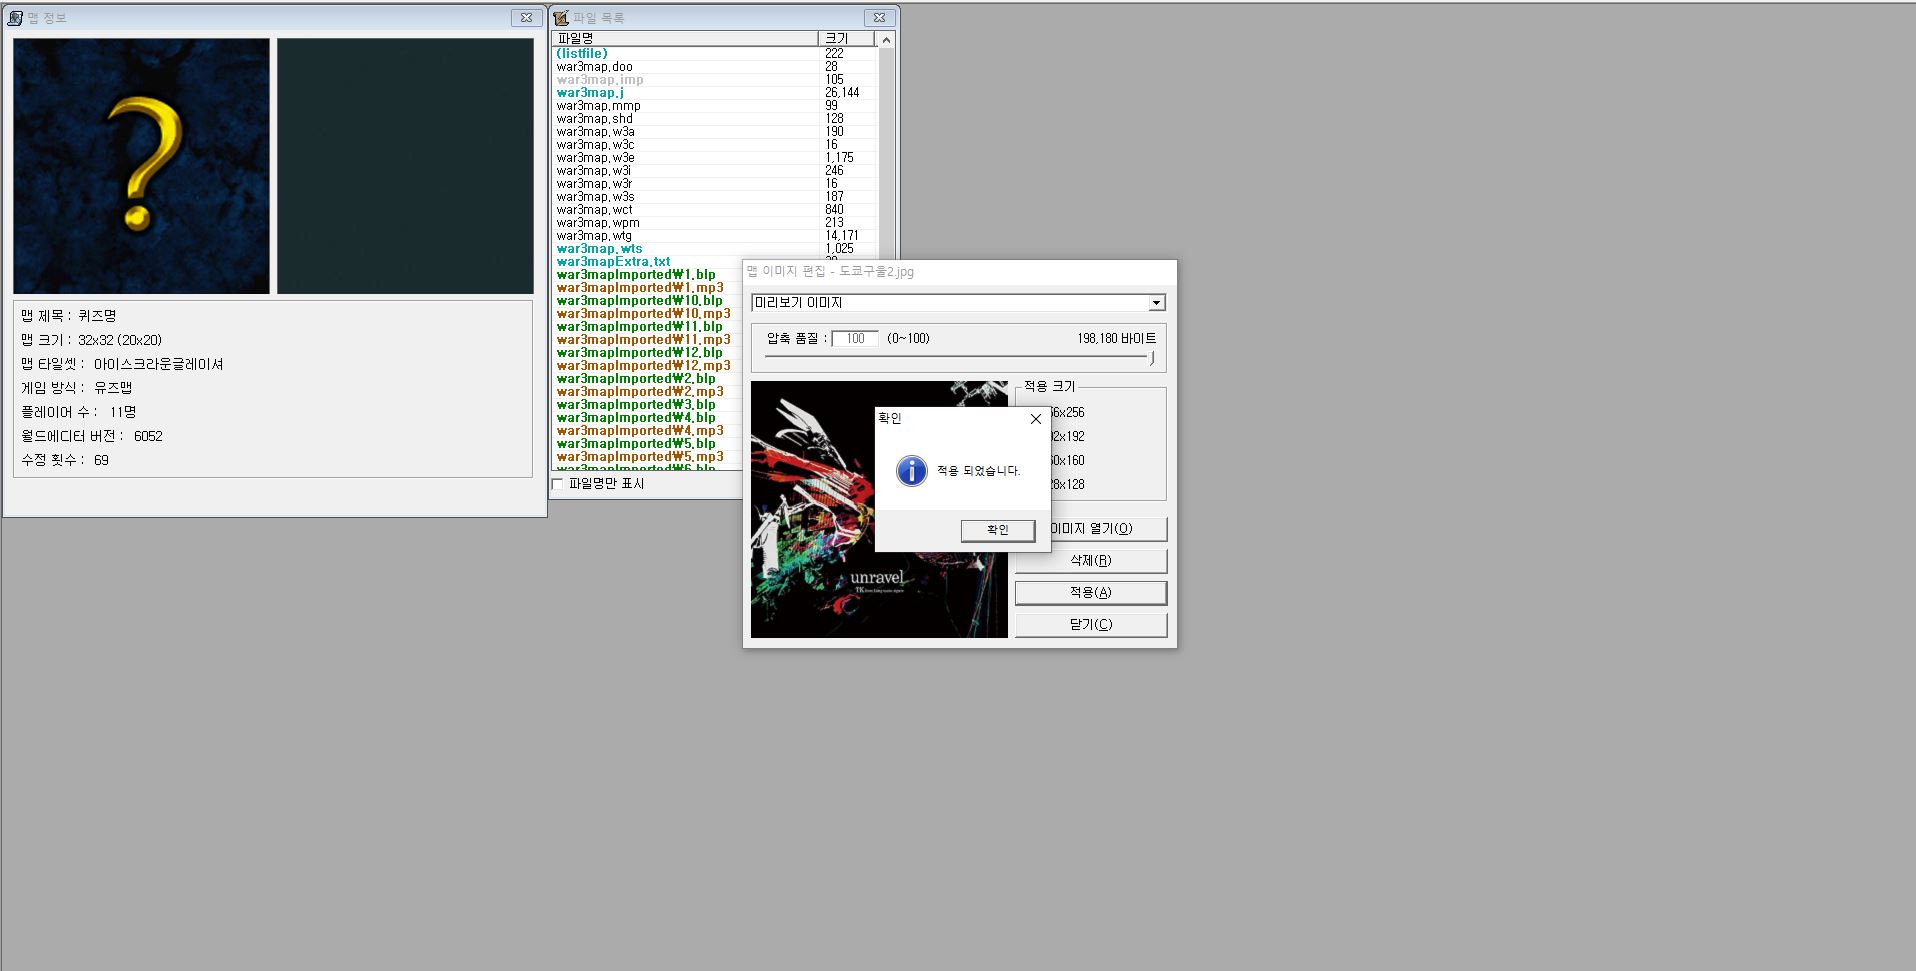Open the 미리보기 이미지 dropdown
Screen dimensions: 1916x971
click(x=1156, y=303)
